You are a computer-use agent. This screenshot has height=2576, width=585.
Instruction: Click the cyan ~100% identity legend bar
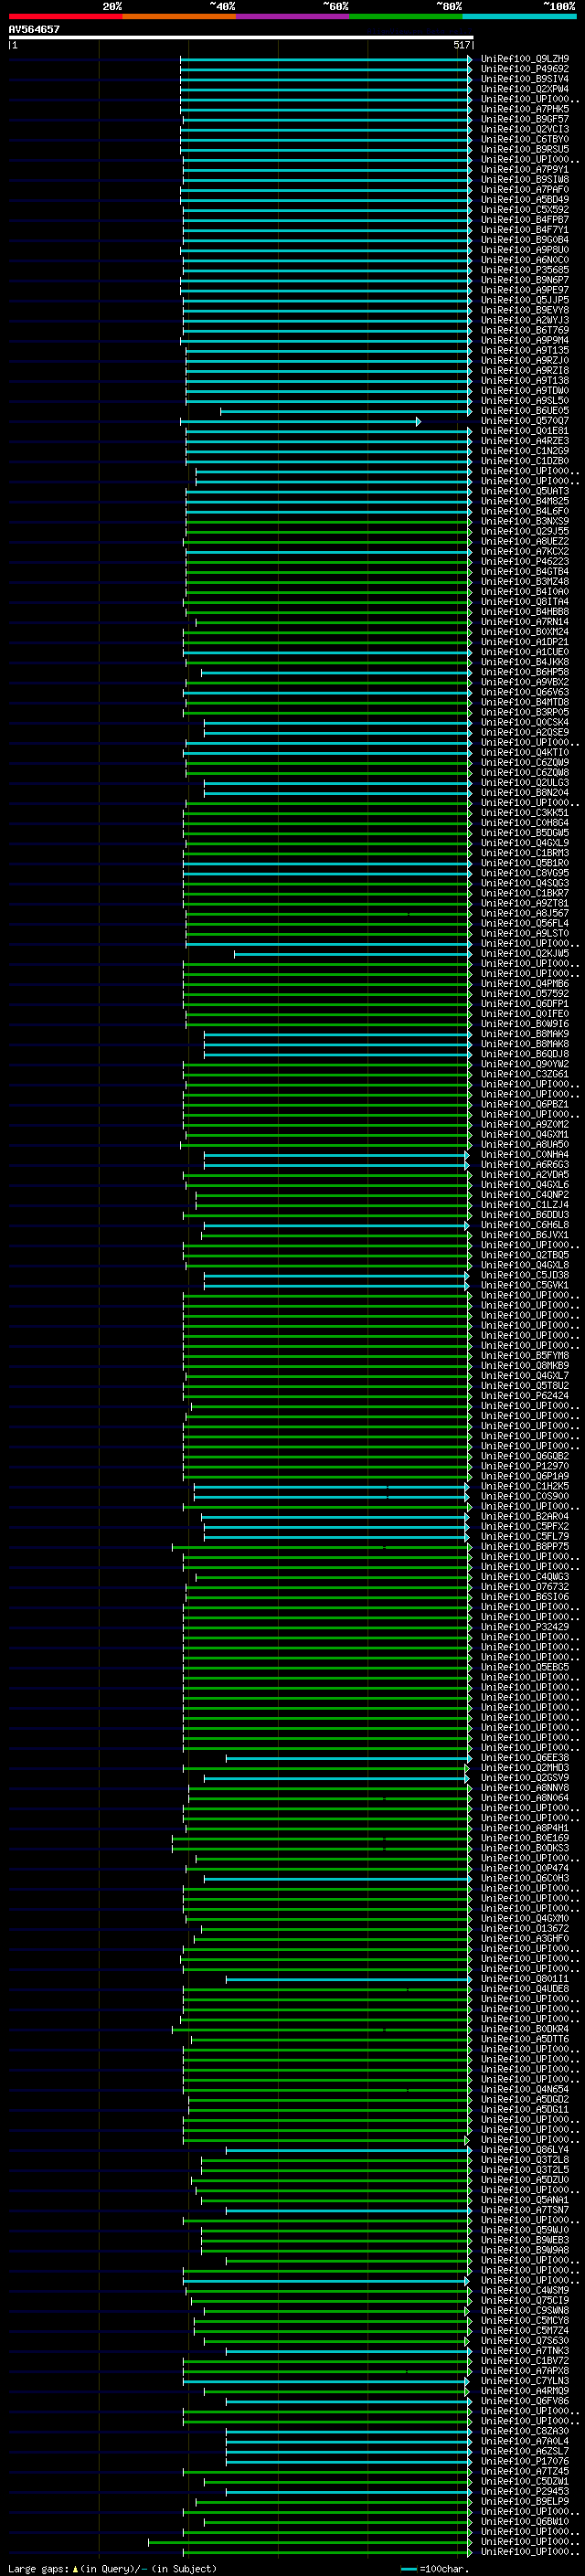pos(520,16)
